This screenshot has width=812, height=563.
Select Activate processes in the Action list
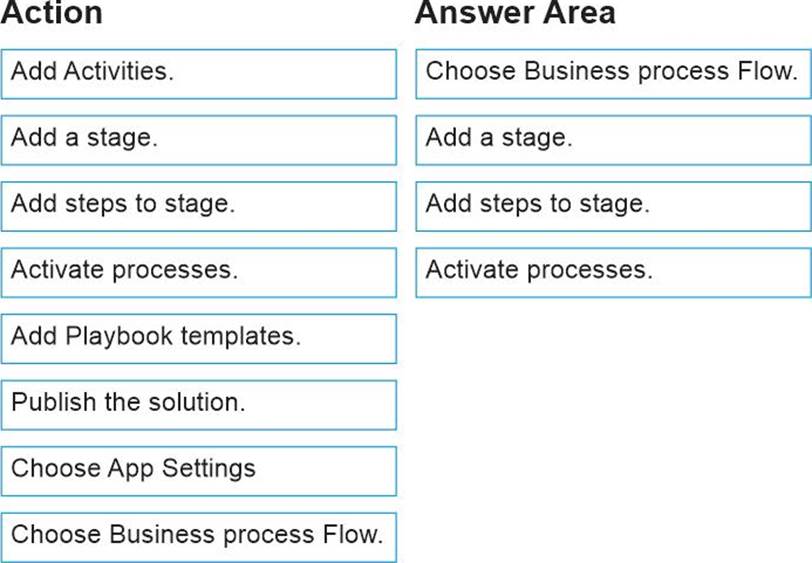click(x=198, y=272)
